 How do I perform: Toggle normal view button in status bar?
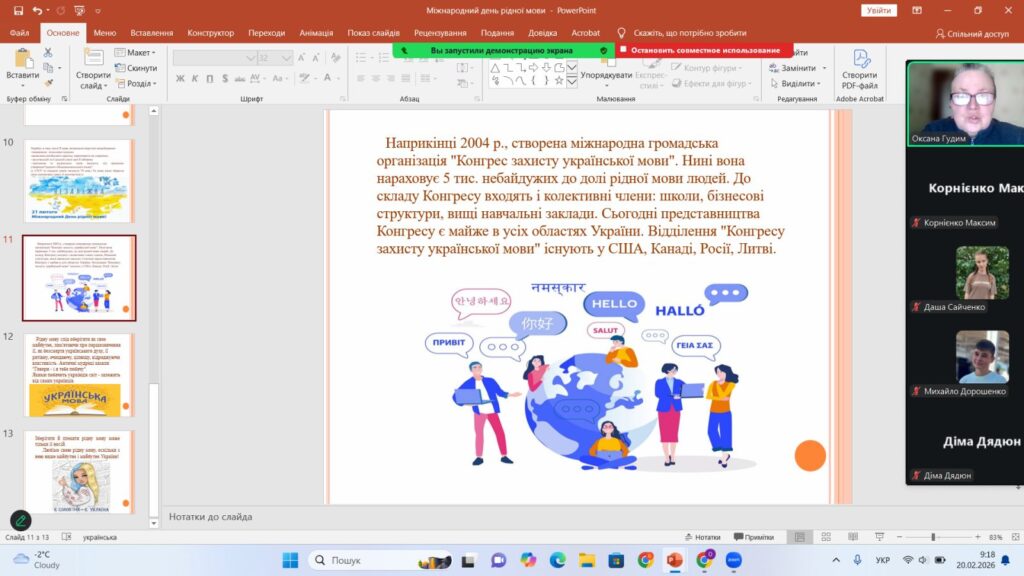click(799, 537)
